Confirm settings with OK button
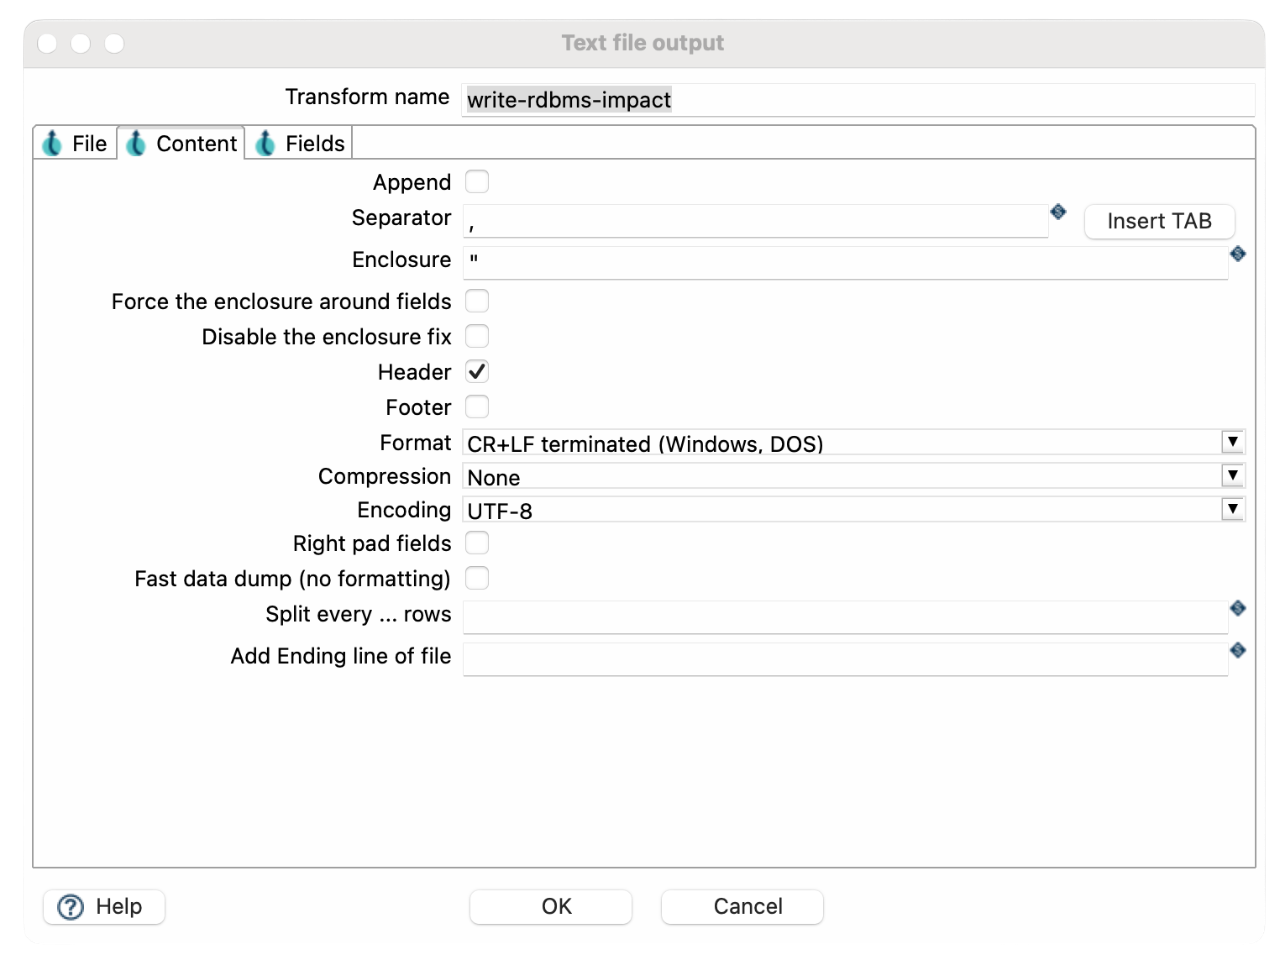The height and width of the screenshot is (964, 1280). [551, 907]
